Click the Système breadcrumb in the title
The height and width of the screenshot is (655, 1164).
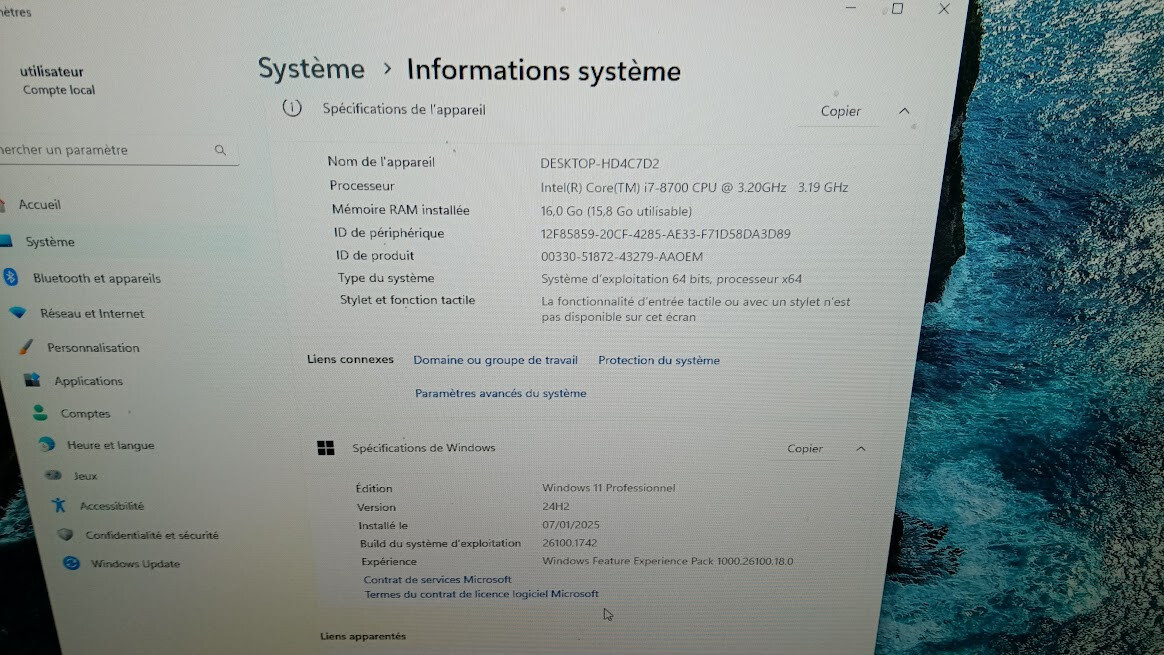[311, 69]
